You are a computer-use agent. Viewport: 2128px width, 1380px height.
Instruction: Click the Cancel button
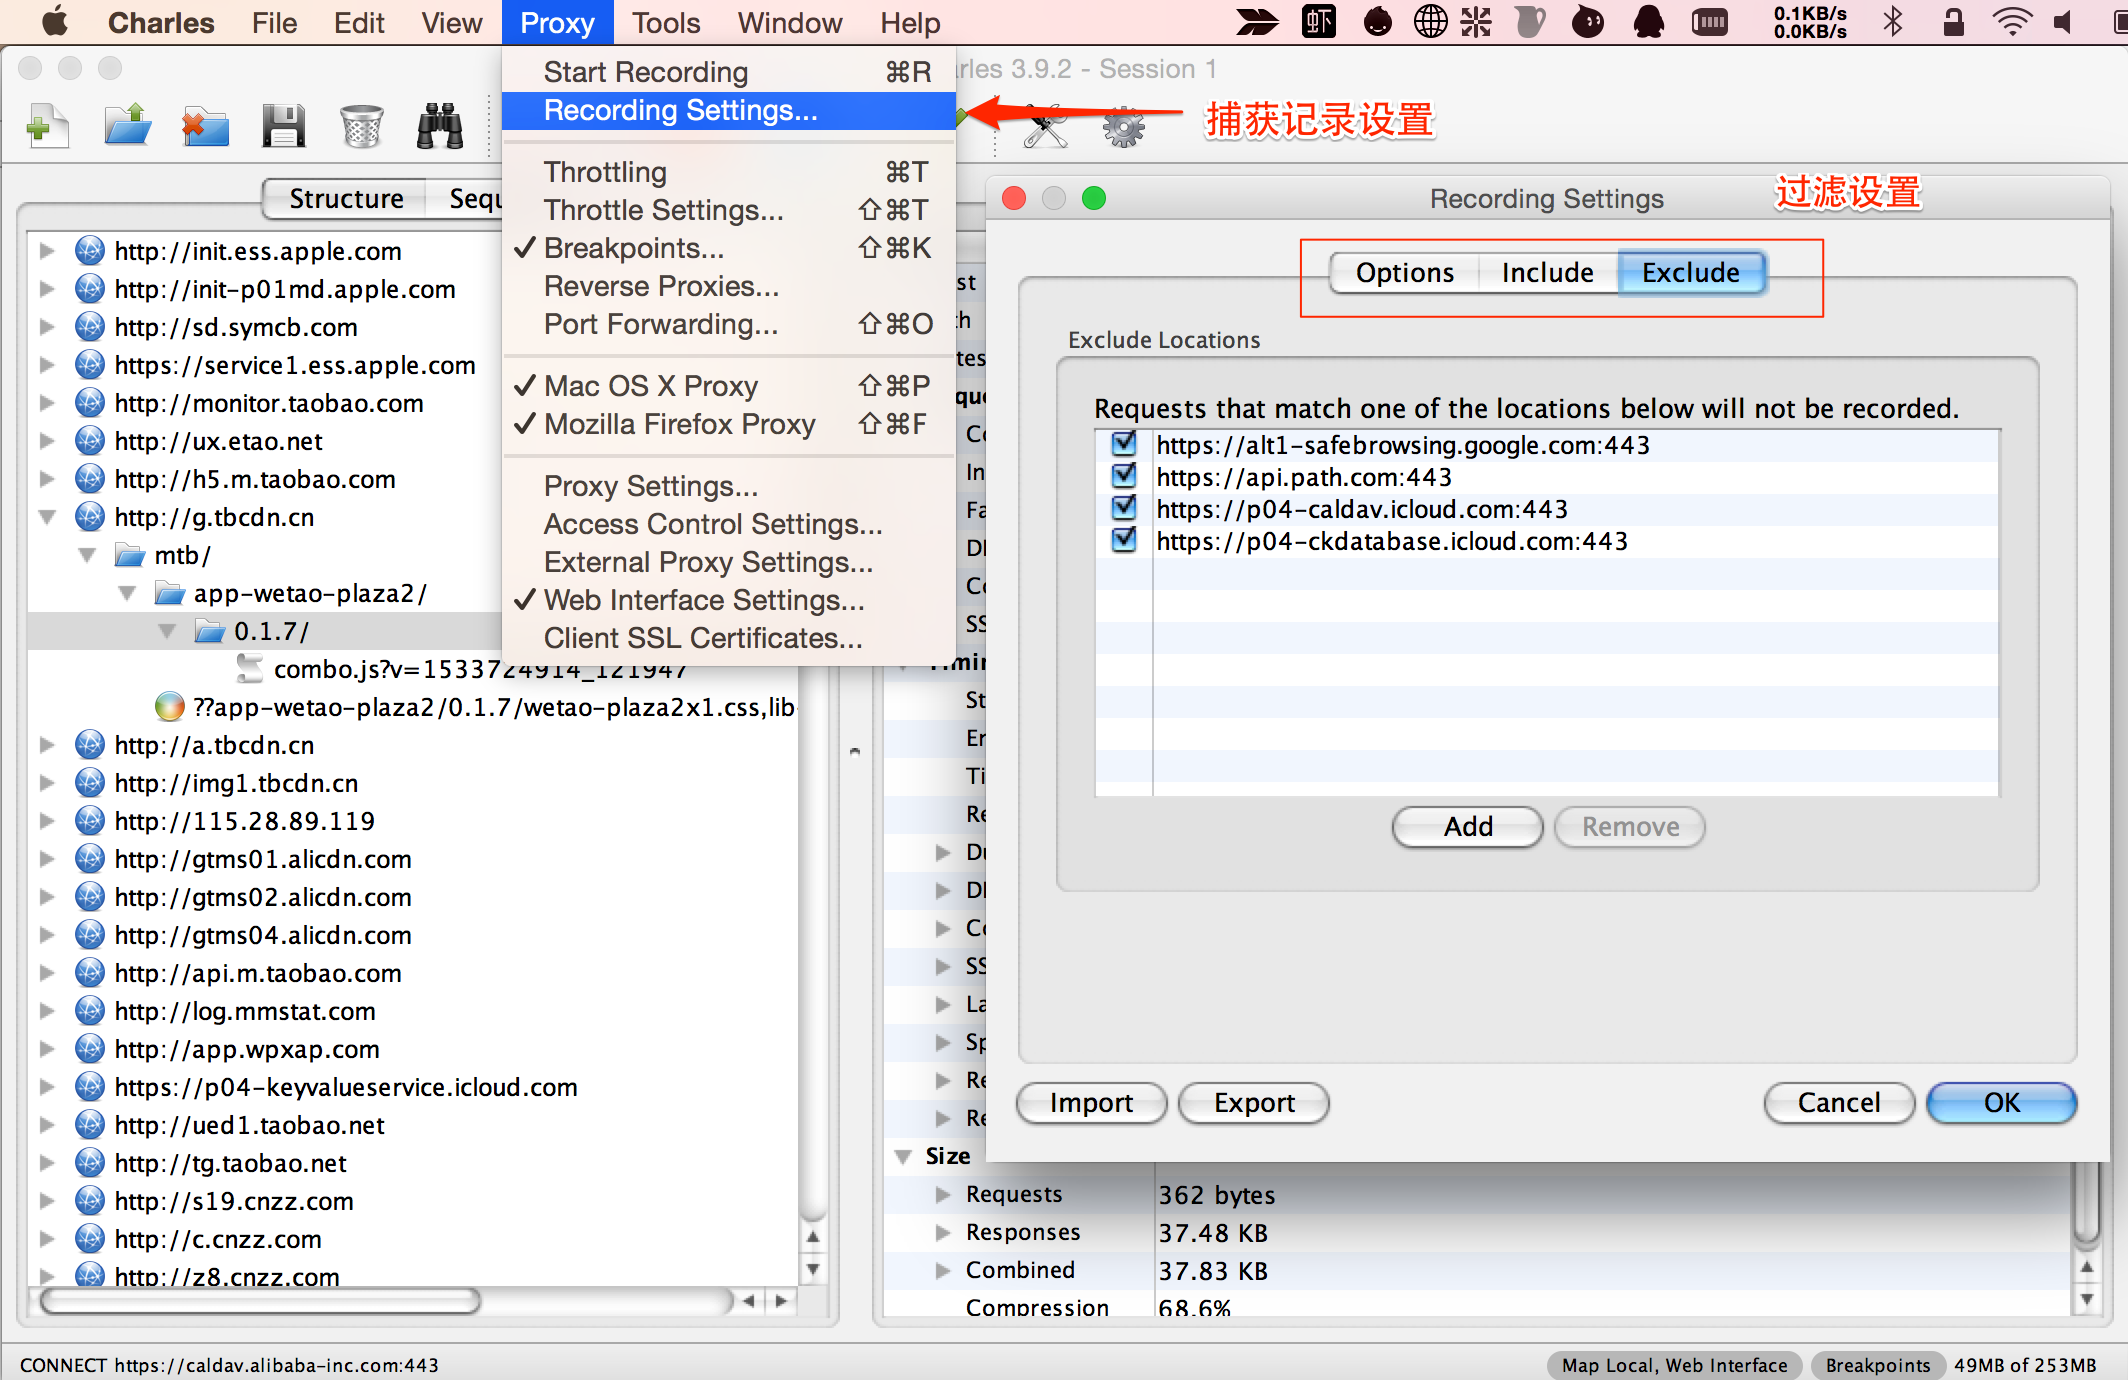[1839, 1103]
